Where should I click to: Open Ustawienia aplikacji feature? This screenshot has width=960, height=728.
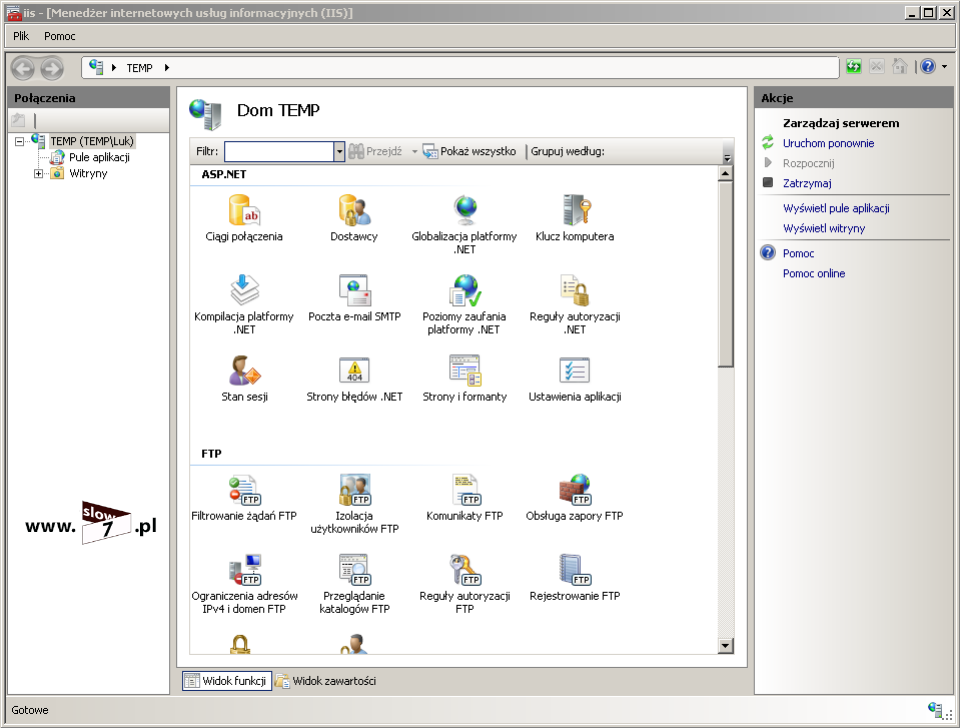pyautogui.click(x=574, y=378)
